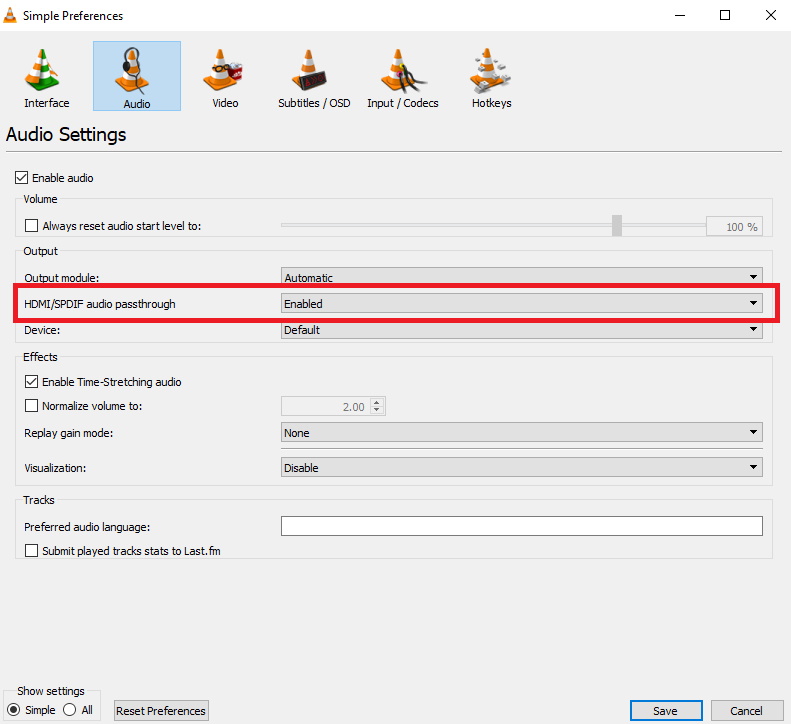Click the VLC cone icon in title bar

coord(13,16)
